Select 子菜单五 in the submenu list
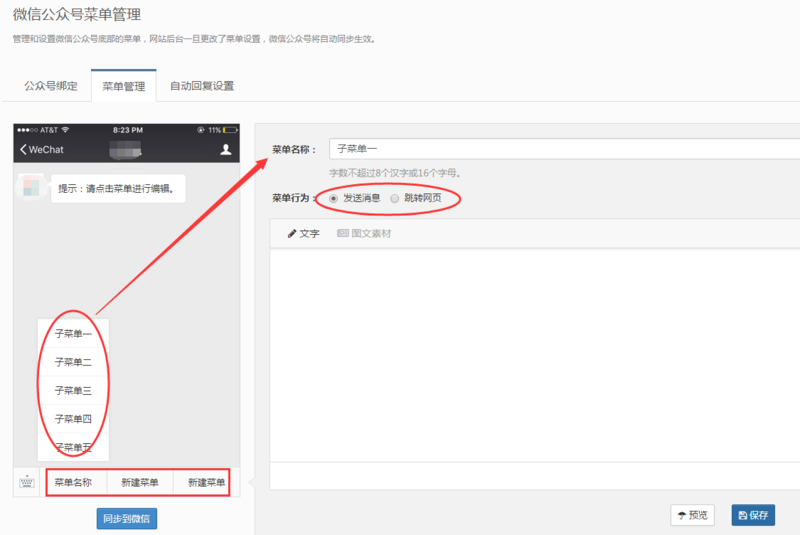Image resolution: width=800 pixels, height=535 pixels. 73,447
